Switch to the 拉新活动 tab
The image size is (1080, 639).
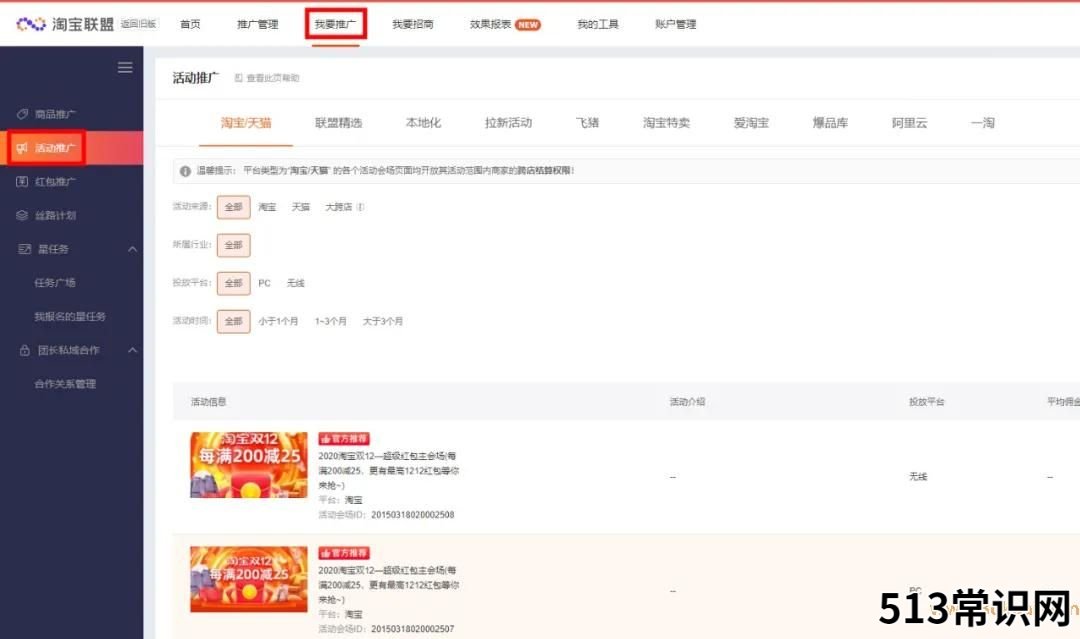pos(508,123)
